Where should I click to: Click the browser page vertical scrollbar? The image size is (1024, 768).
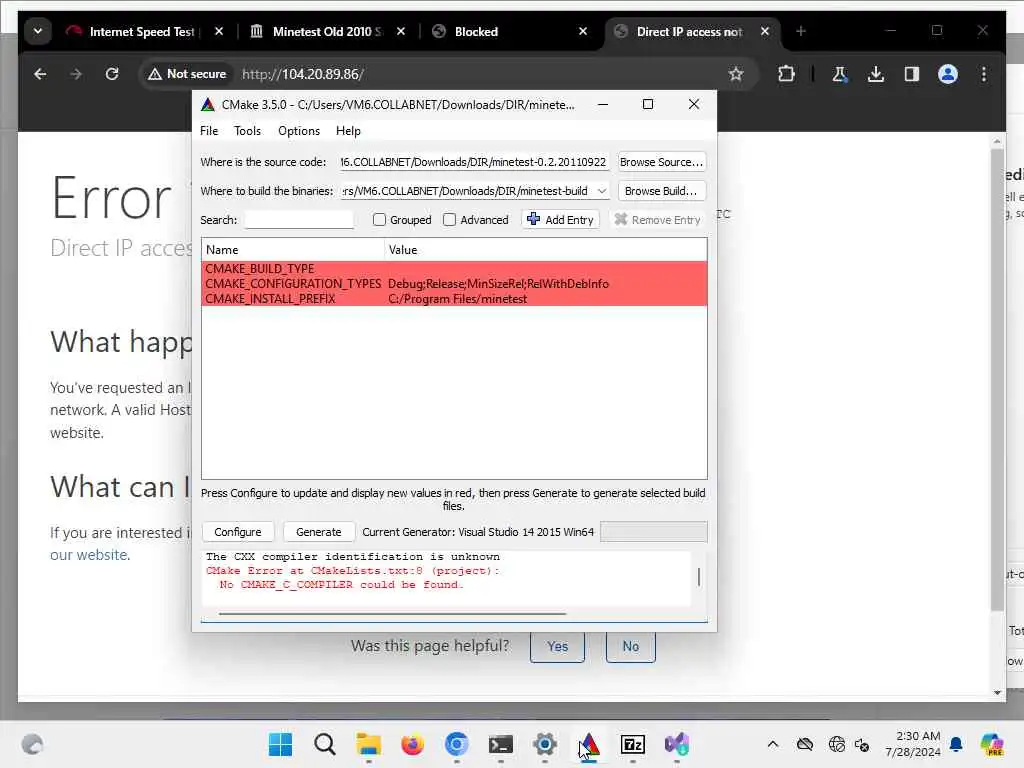(997, 379)
